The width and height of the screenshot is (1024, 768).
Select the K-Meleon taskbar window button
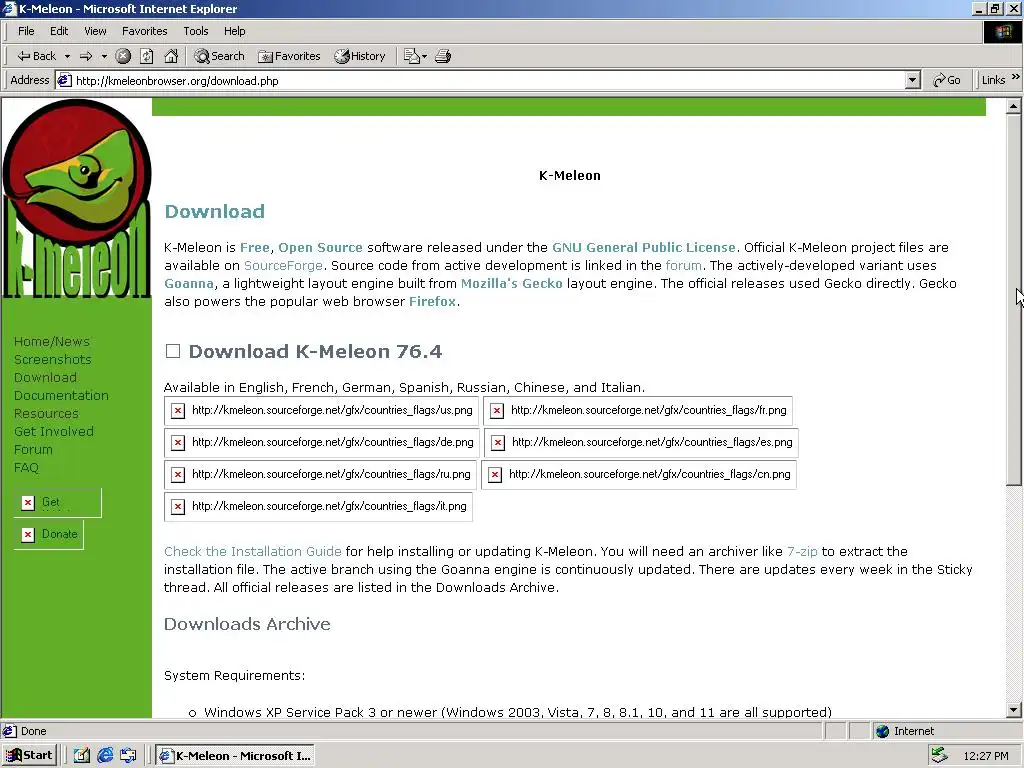coord(236,756)
